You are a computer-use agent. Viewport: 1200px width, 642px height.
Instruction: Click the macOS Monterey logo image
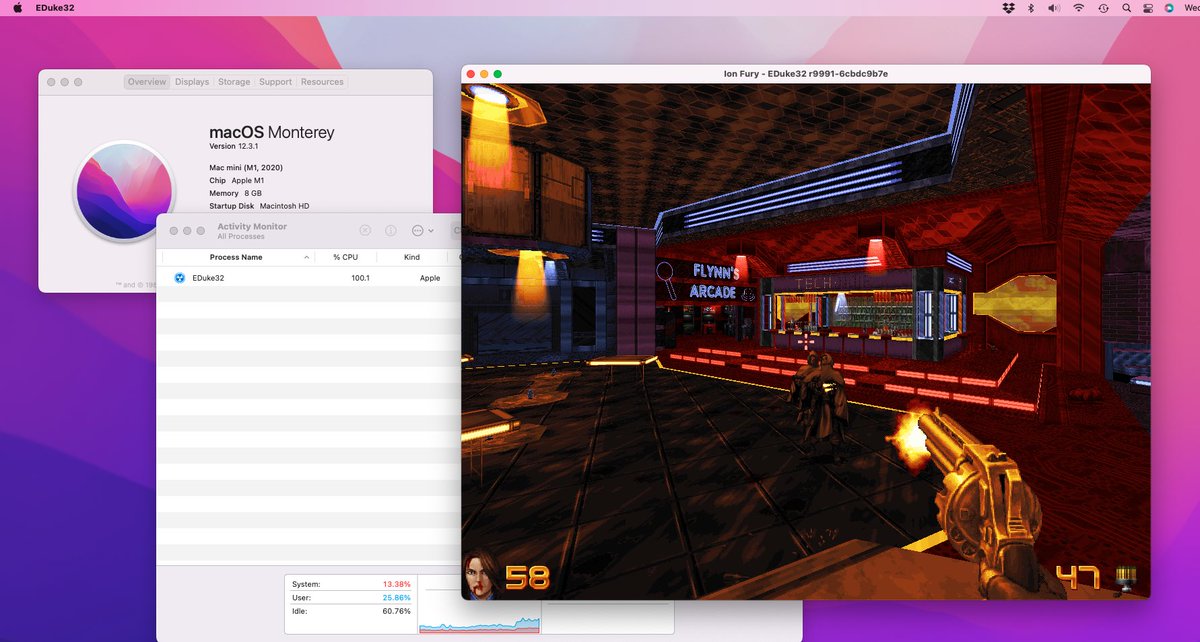125,191
